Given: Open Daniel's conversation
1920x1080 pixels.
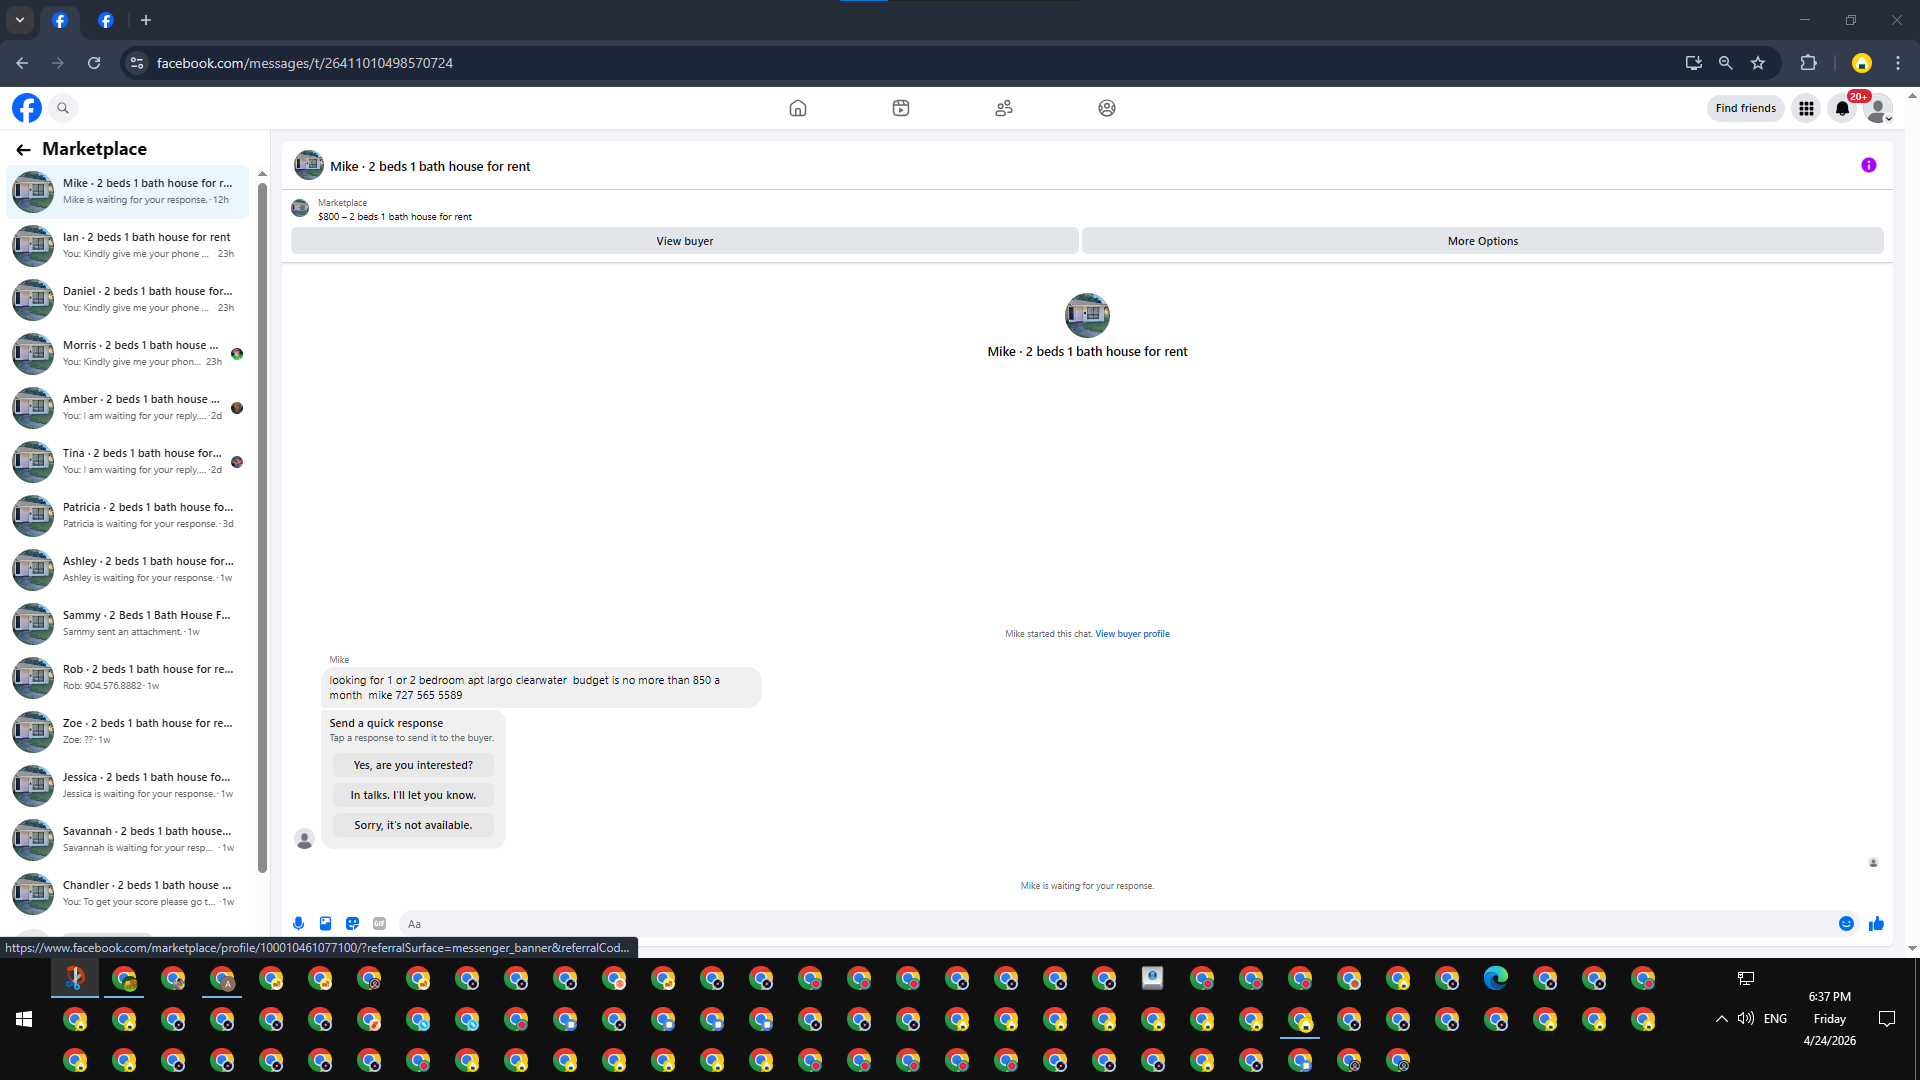Looking at the screenshot, I should tap(128, 300).
